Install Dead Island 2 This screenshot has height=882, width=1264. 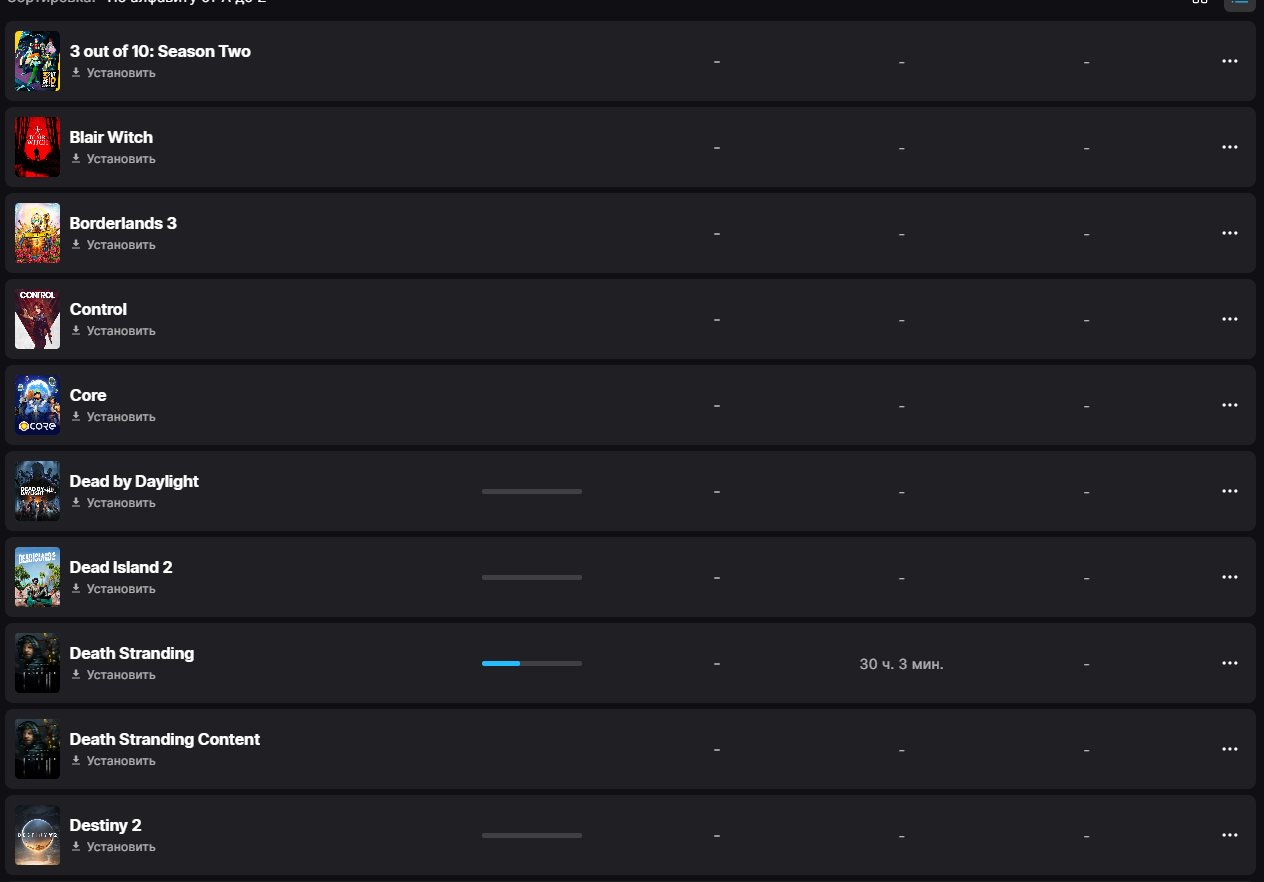coord(113,589)
